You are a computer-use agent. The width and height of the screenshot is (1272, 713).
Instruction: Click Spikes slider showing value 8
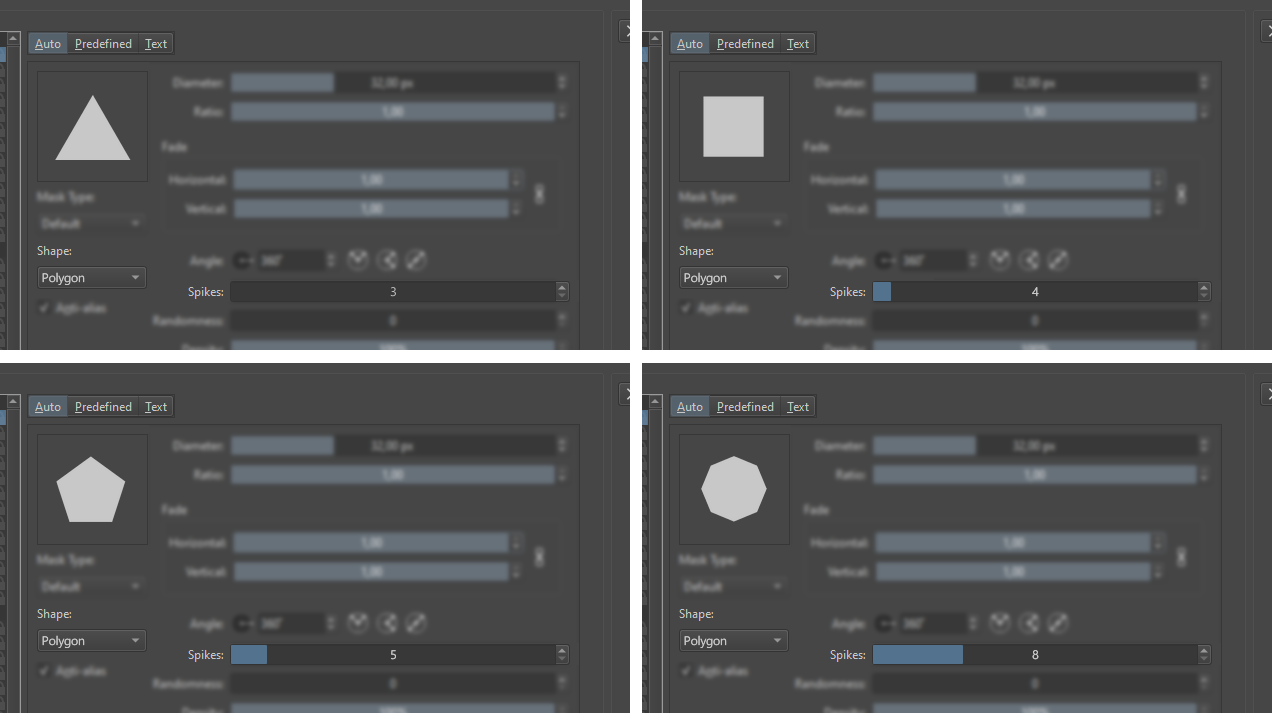(1035, 655)
